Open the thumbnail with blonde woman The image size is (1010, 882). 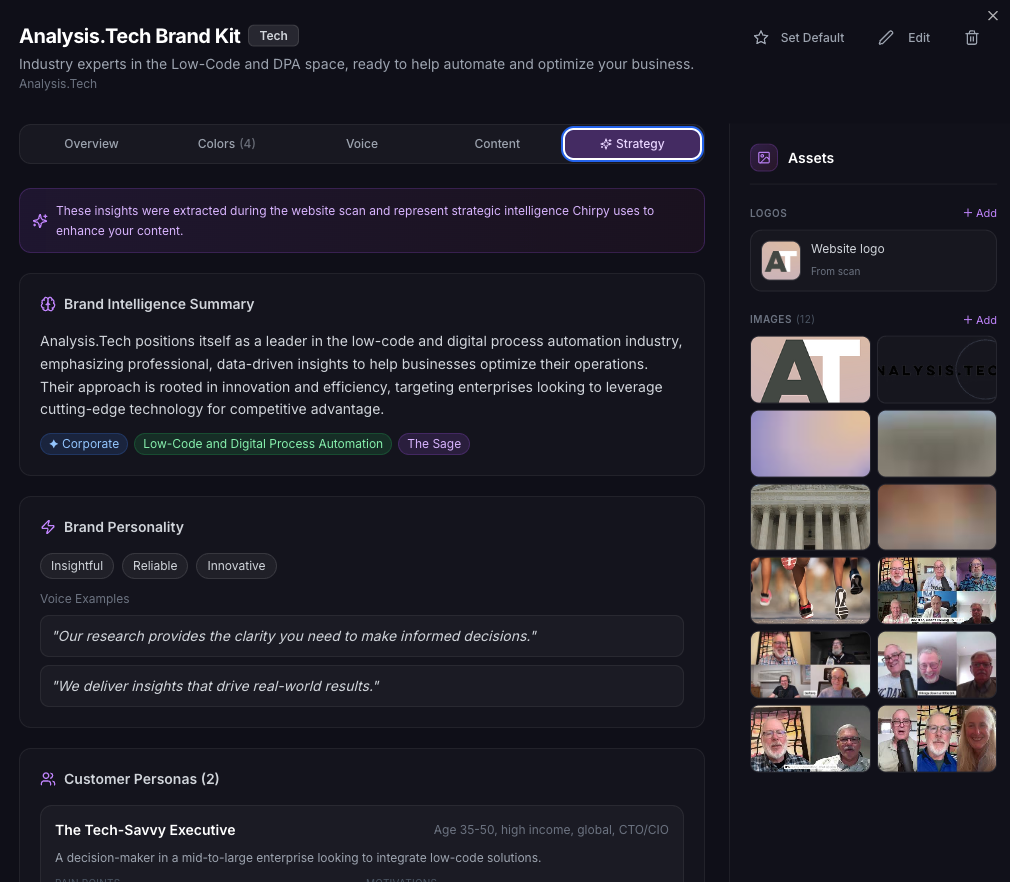coord(937,739)
